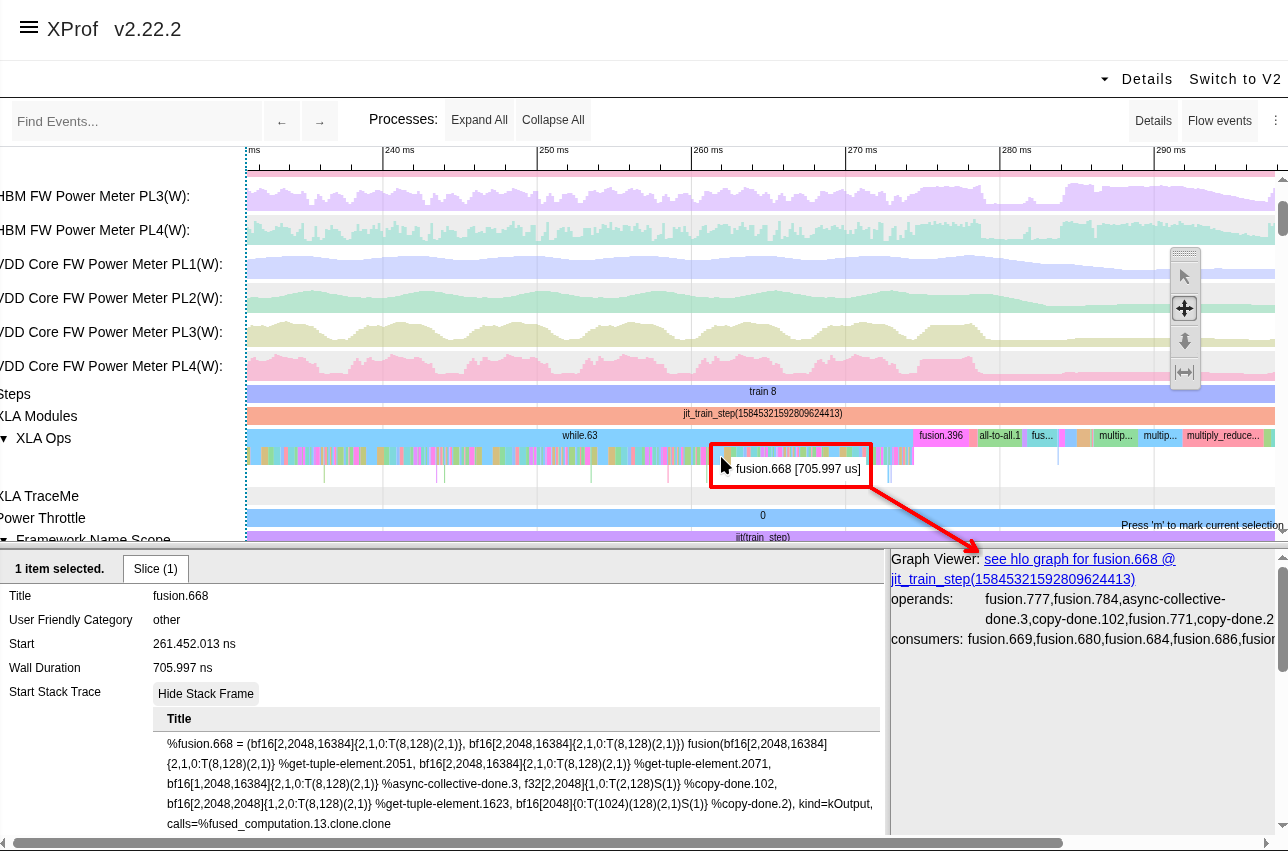The image size is (1288, 851).
Task: Collapse the XLA Ops track
Action: tap(4, 439)
